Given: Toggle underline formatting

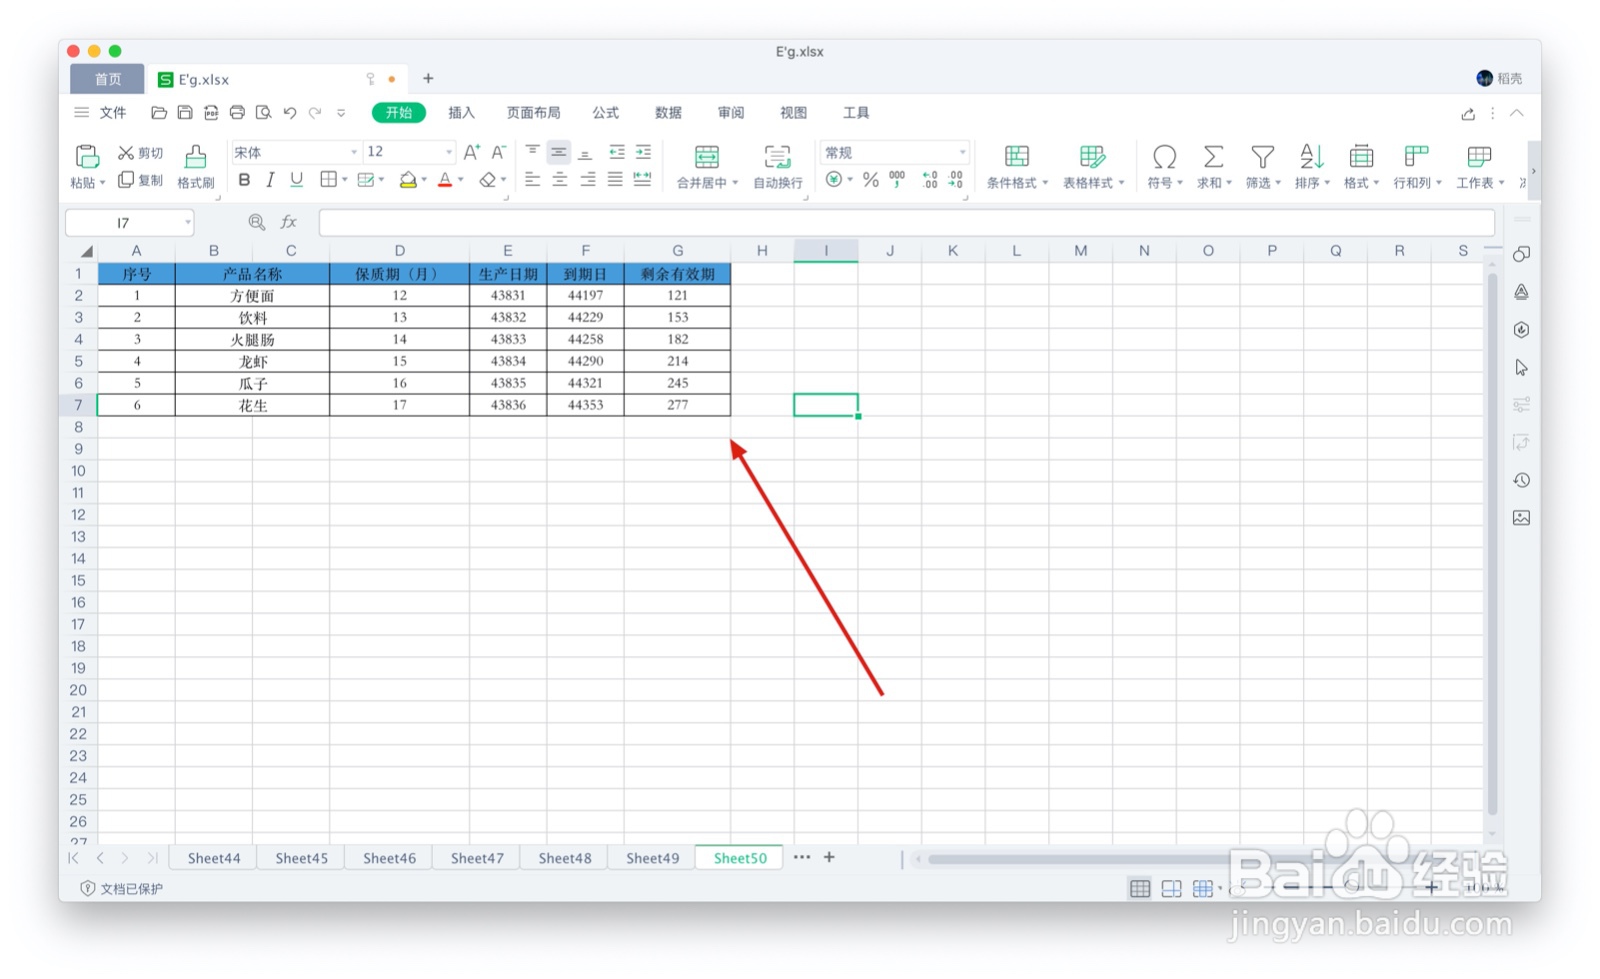Looking at the screenshot, I should point(296,180).
